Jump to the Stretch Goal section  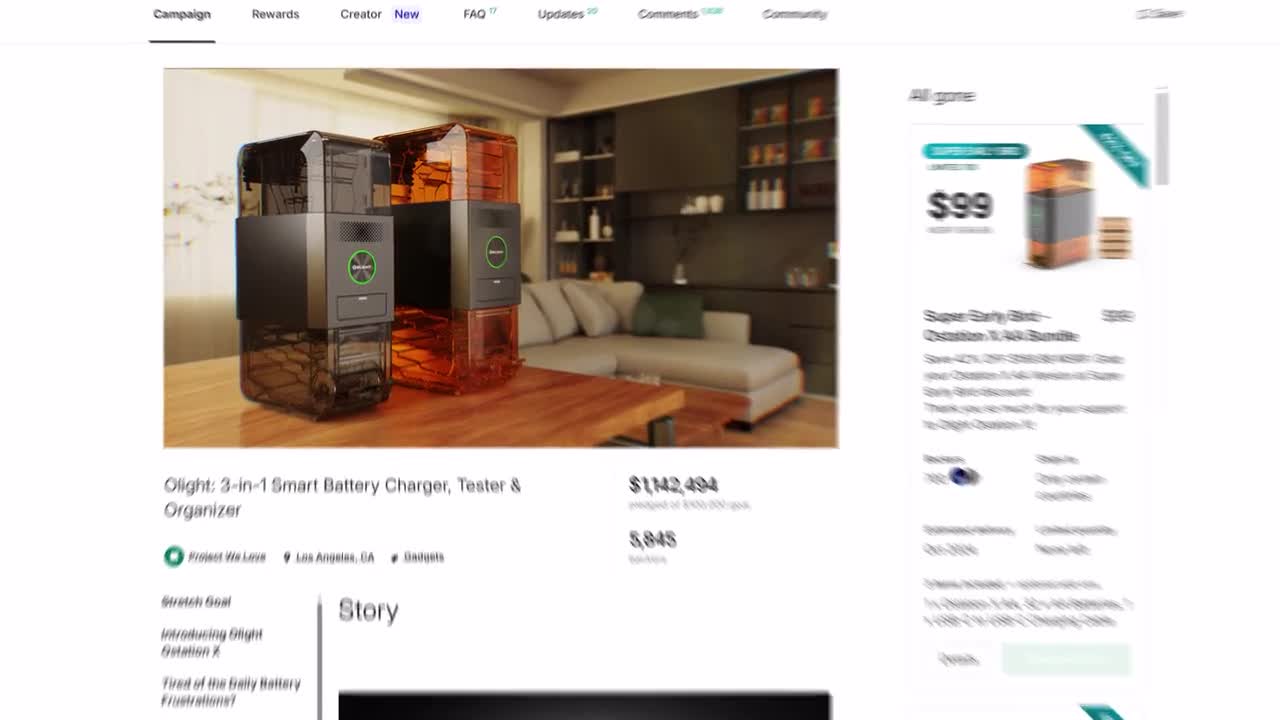click(x=196, y=601)
